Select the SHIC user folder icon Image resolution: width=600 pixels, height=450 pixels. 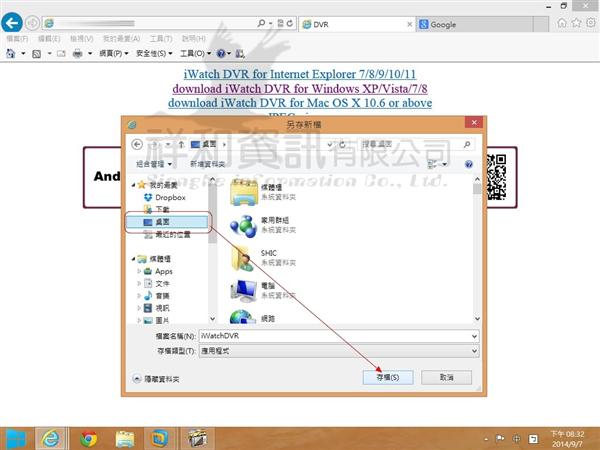(244, 258)
